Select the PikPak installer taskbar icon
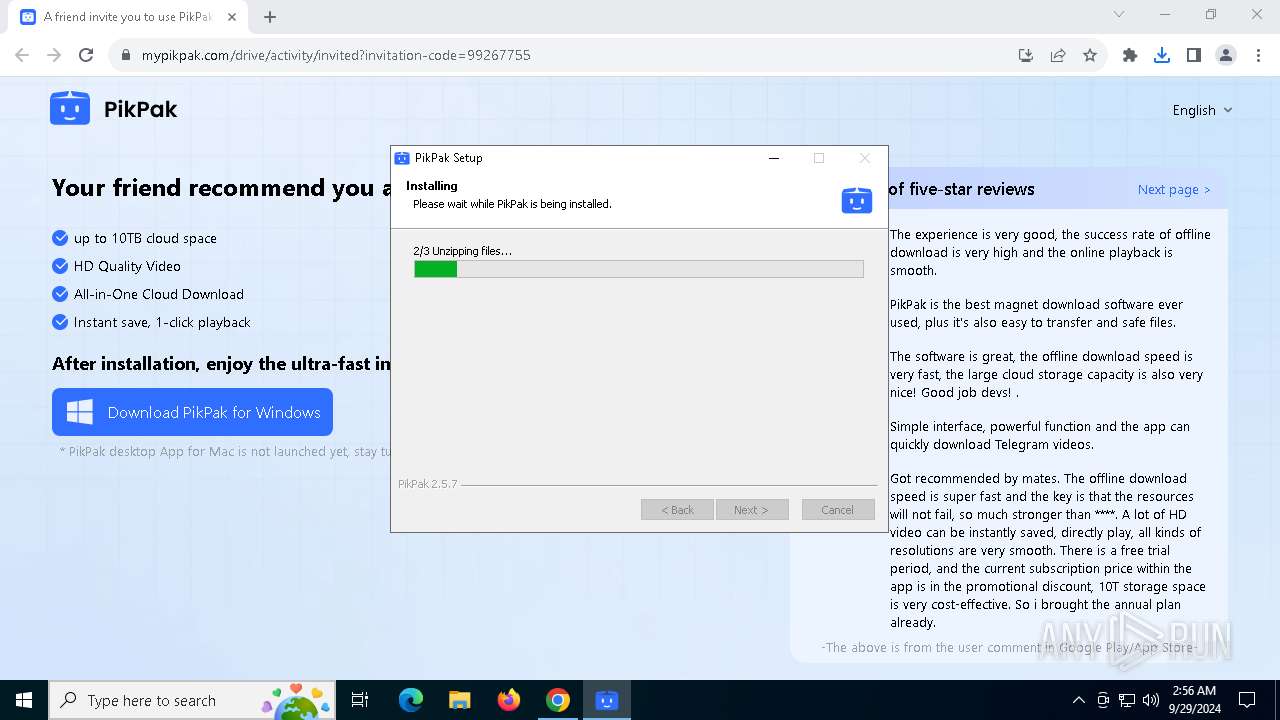Image resolution: width=1280 pixels, height=720 pixels. (607, 700)
